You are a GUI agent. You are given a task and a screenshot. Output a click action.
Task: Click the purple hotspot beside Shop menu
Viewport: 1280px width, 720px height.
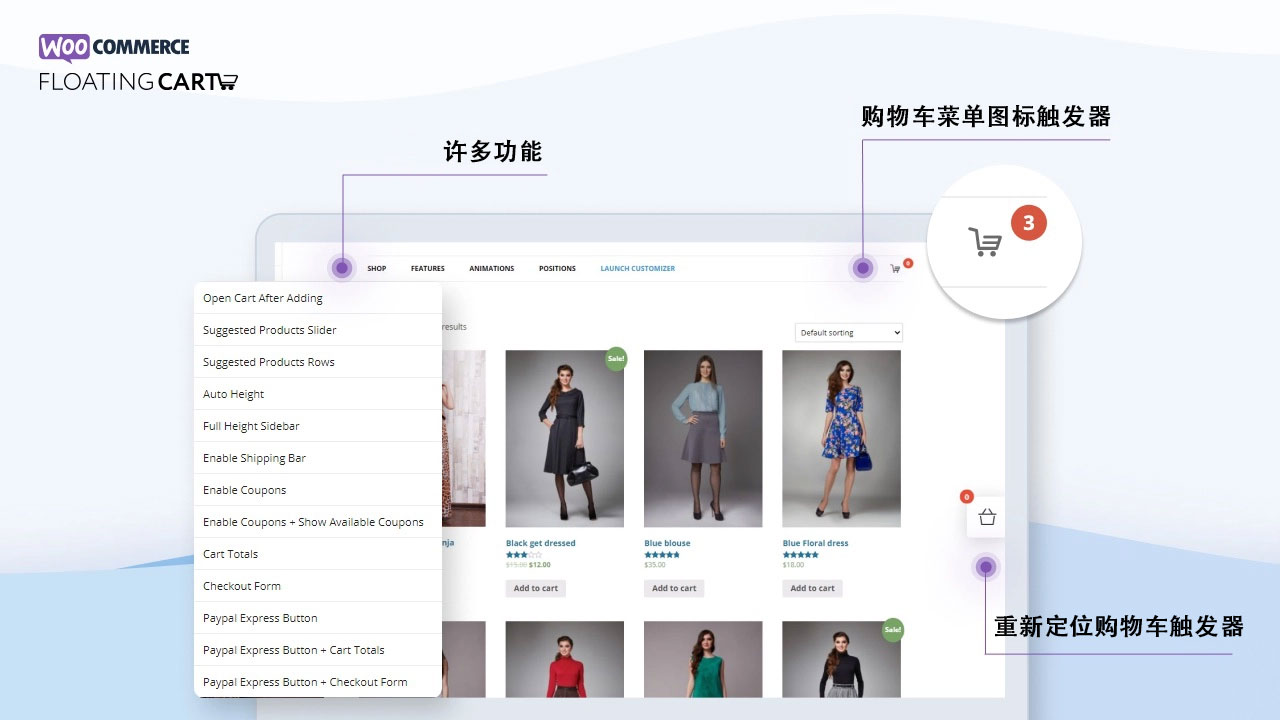[x=342, y=268]
